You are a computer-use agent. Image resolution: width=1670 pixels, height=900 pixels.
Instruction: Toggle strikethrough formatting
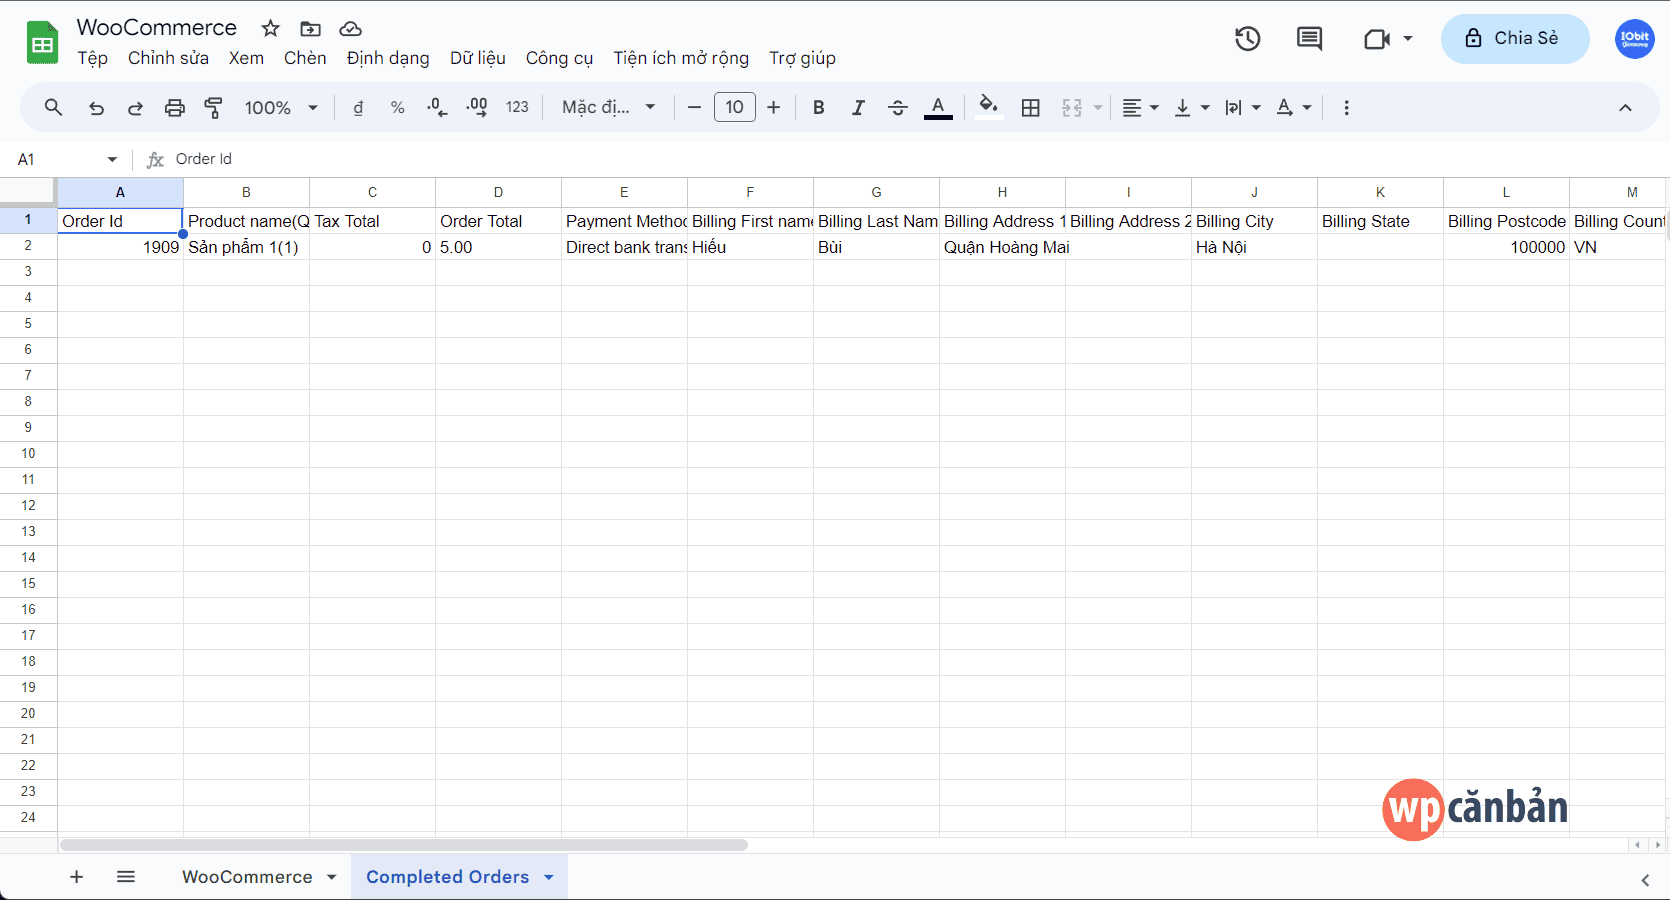pyautogui.click(x=898, y=107)
